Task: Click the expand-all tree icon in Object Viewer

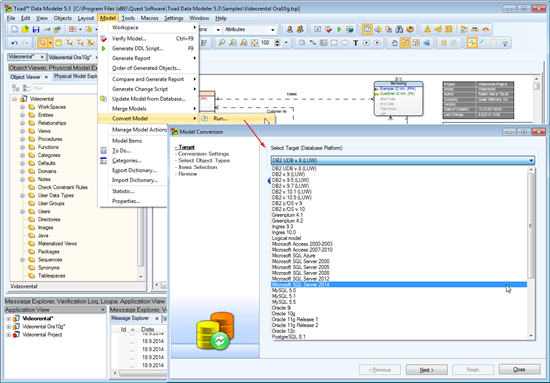Action: click(x=15, y=88)
